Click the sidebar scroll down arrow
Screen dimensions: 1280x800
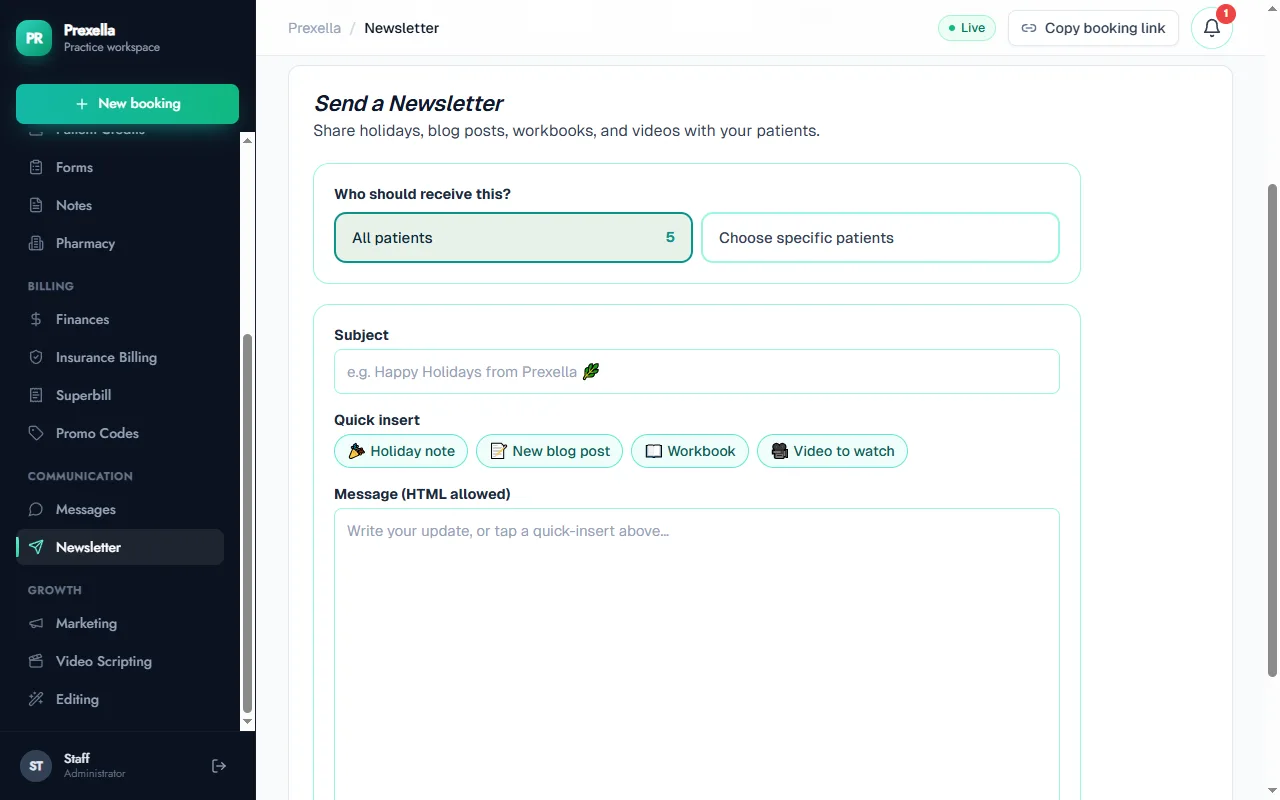pyautogui.click(x=247, y=721)
